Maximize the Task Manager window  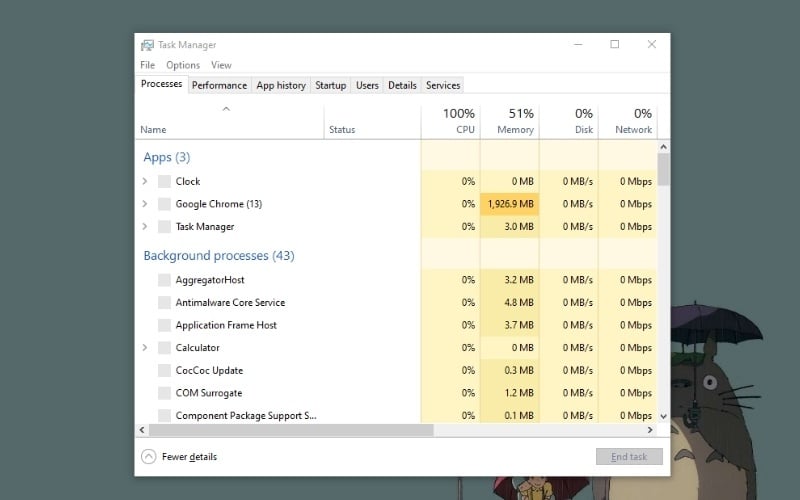[615, 44]
